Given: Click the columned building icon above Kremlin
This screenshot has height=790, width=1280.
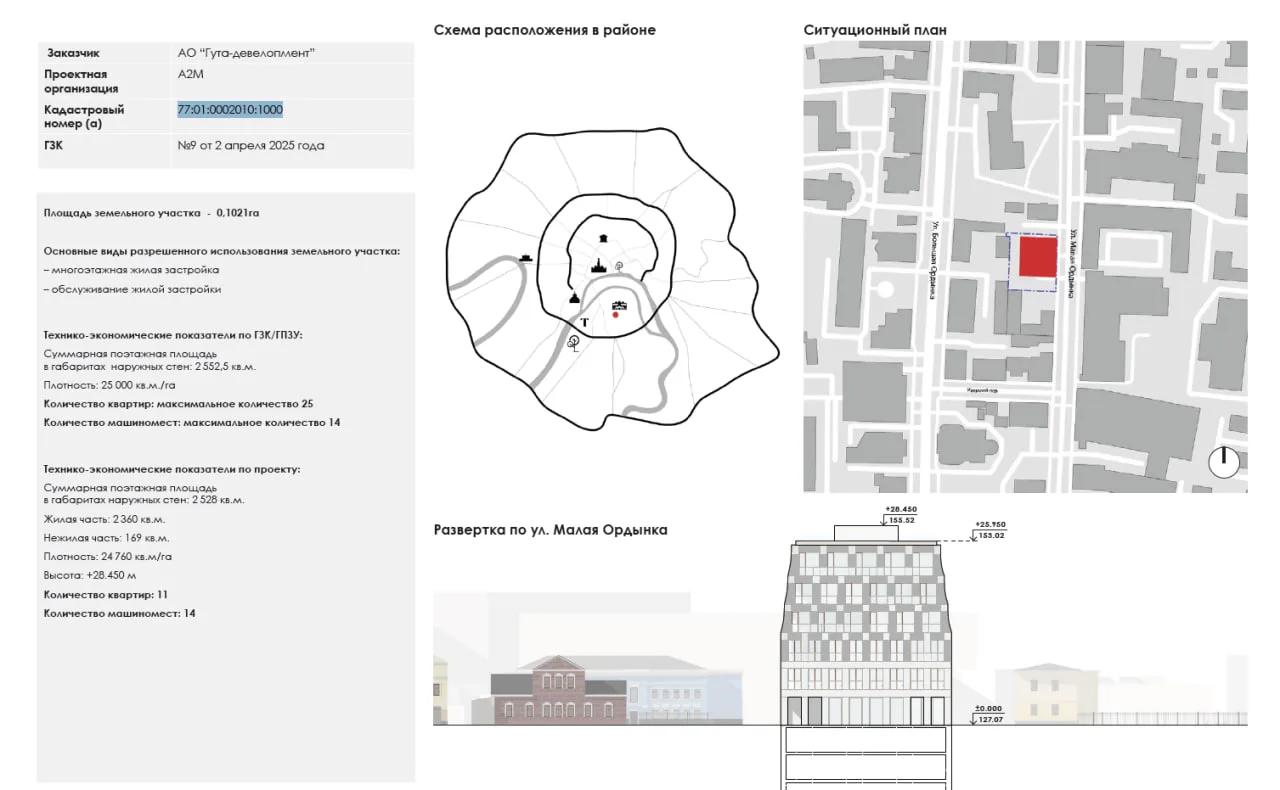Looking at the screenshot, I should click(603, 238).
